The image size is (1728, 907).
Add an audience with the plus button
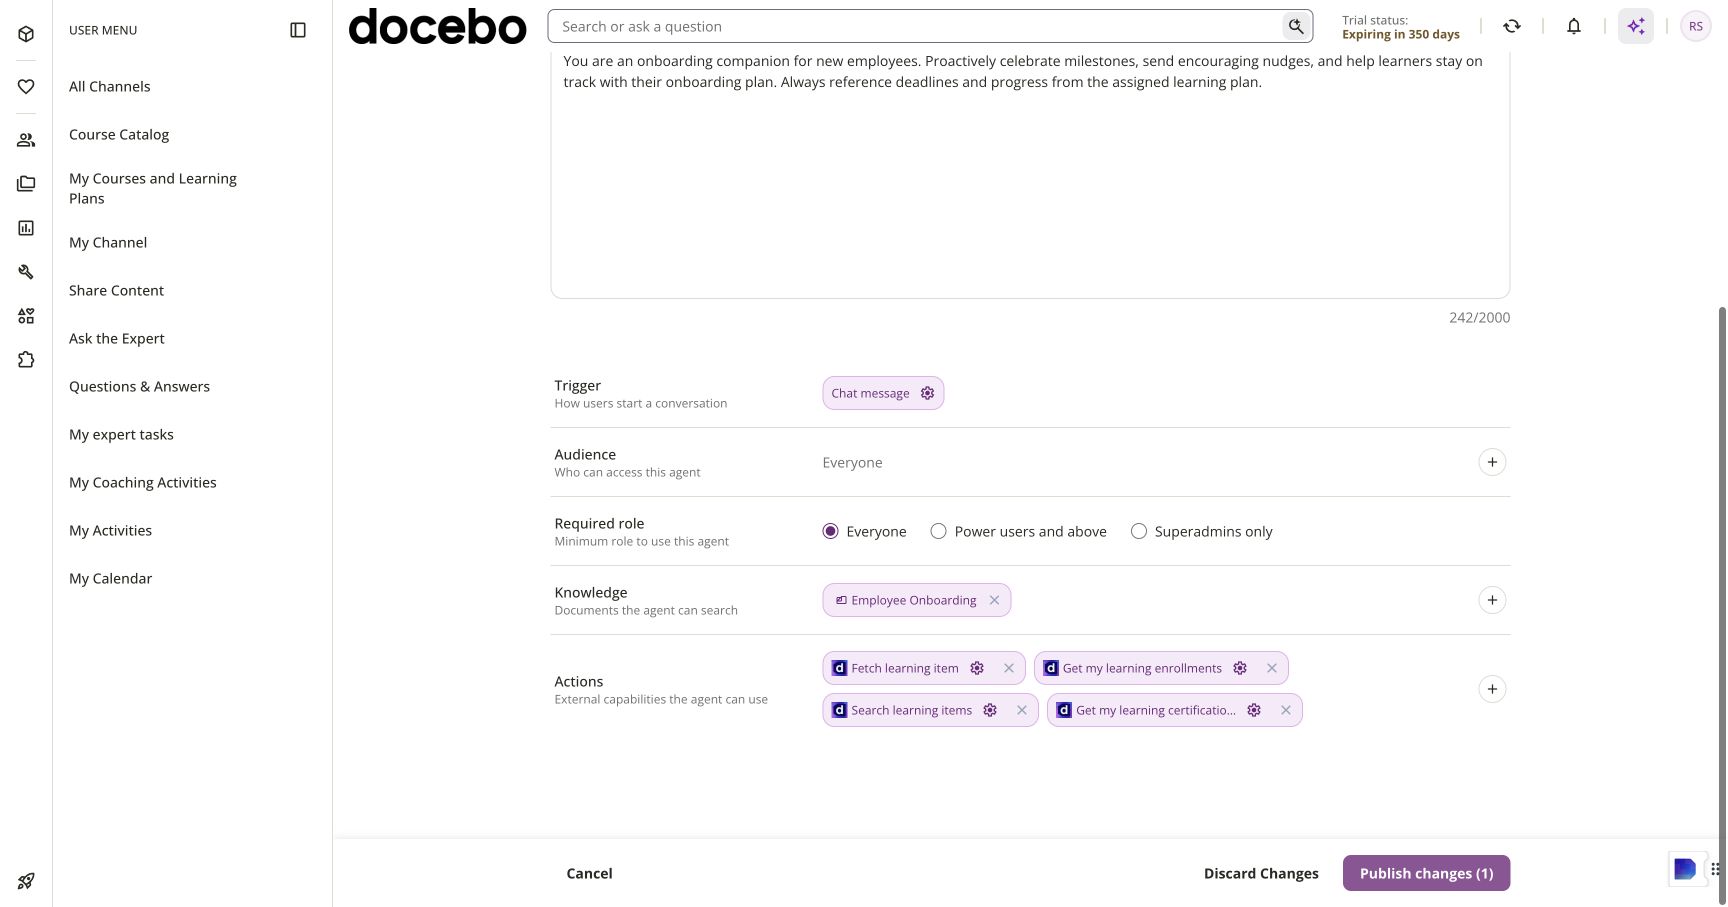[1491, 462]
